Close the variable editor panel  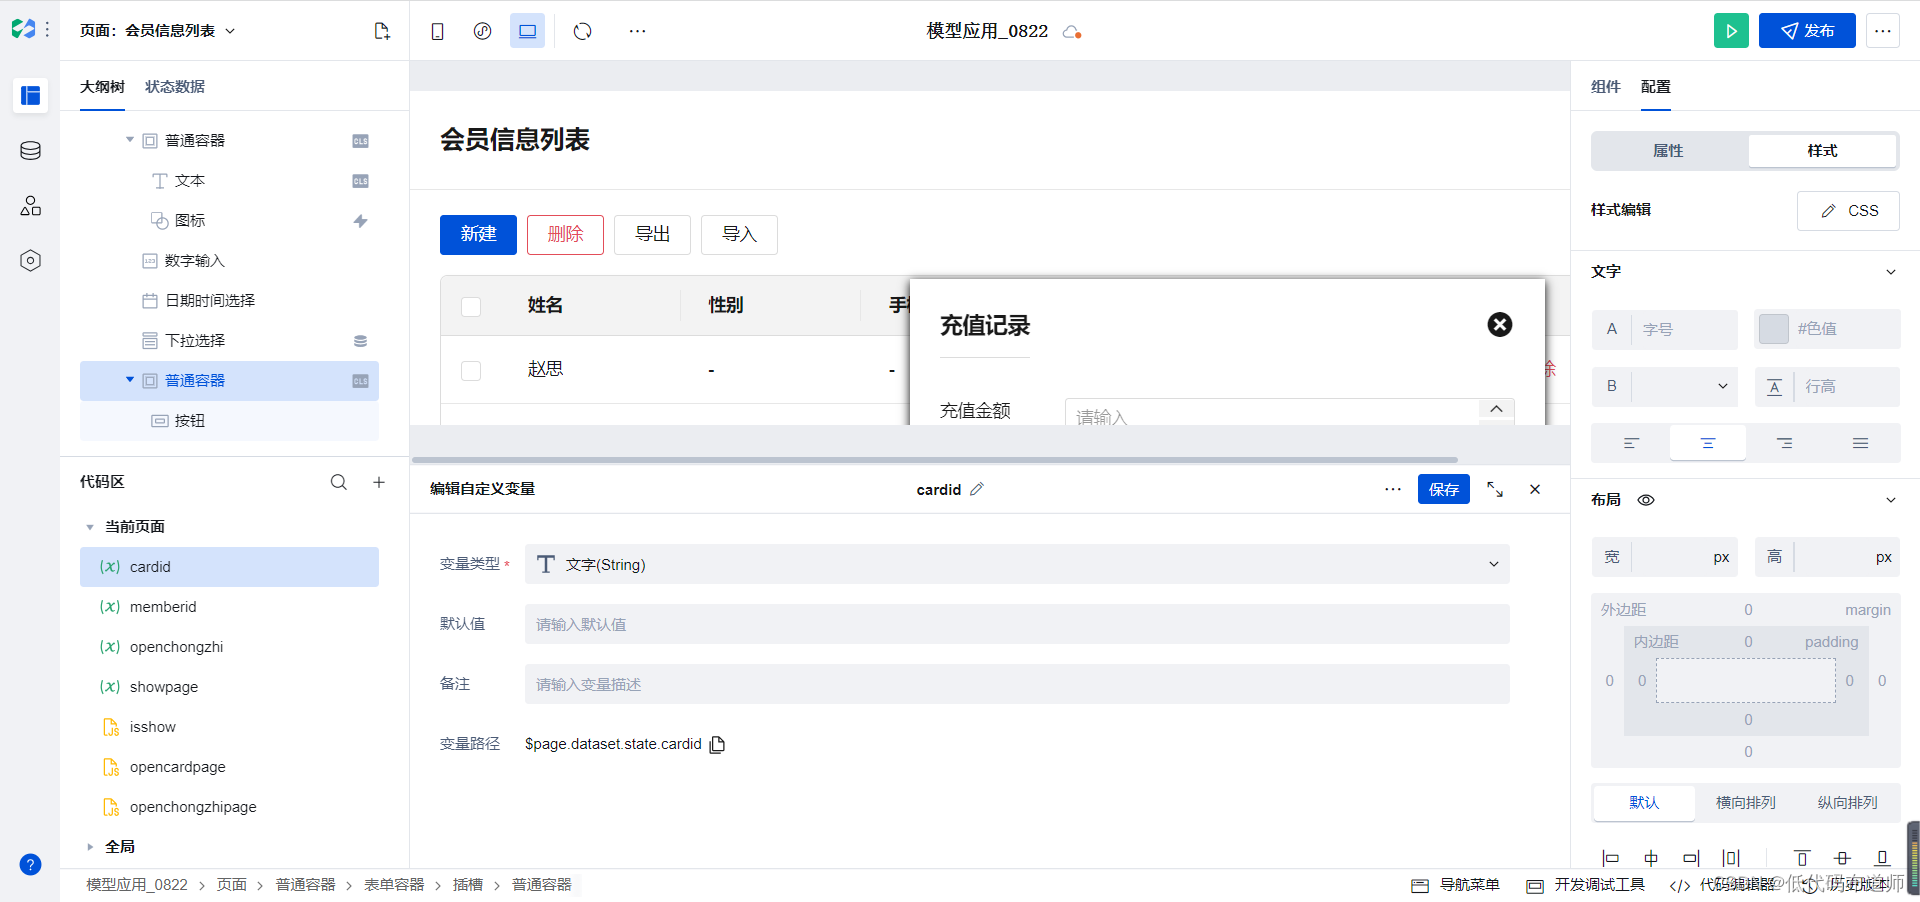coord(1535,489)
